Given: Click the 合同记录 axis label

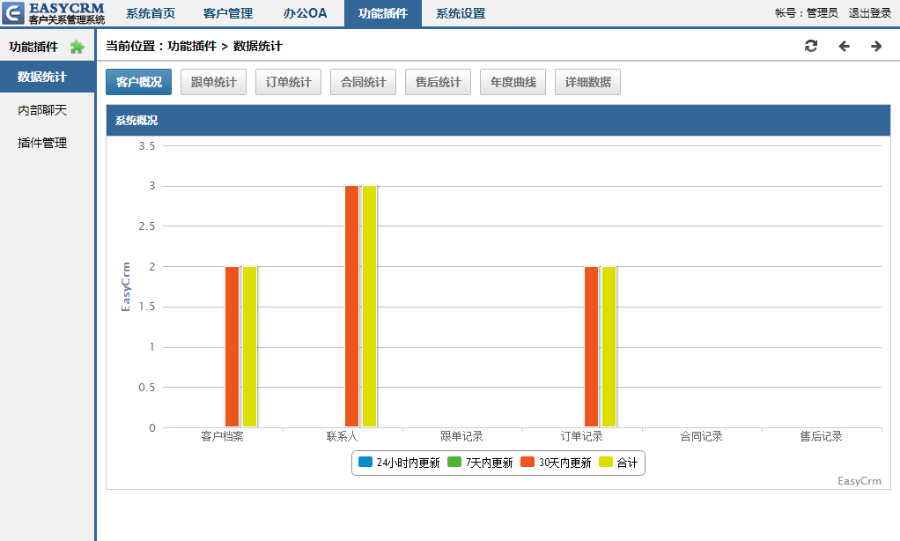Looking at the screenshot, I should [x=701, y=437].
